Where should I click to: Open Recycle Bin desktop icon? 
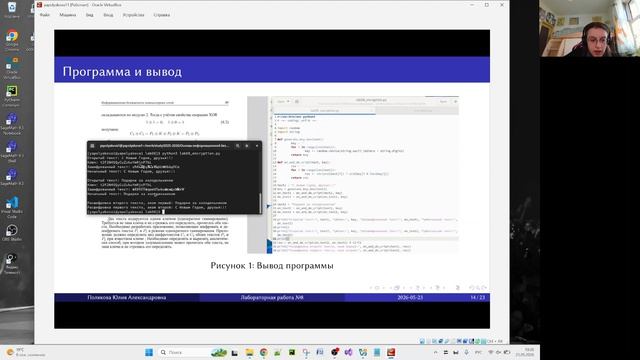pyautogui.click(x=12, y=10)
